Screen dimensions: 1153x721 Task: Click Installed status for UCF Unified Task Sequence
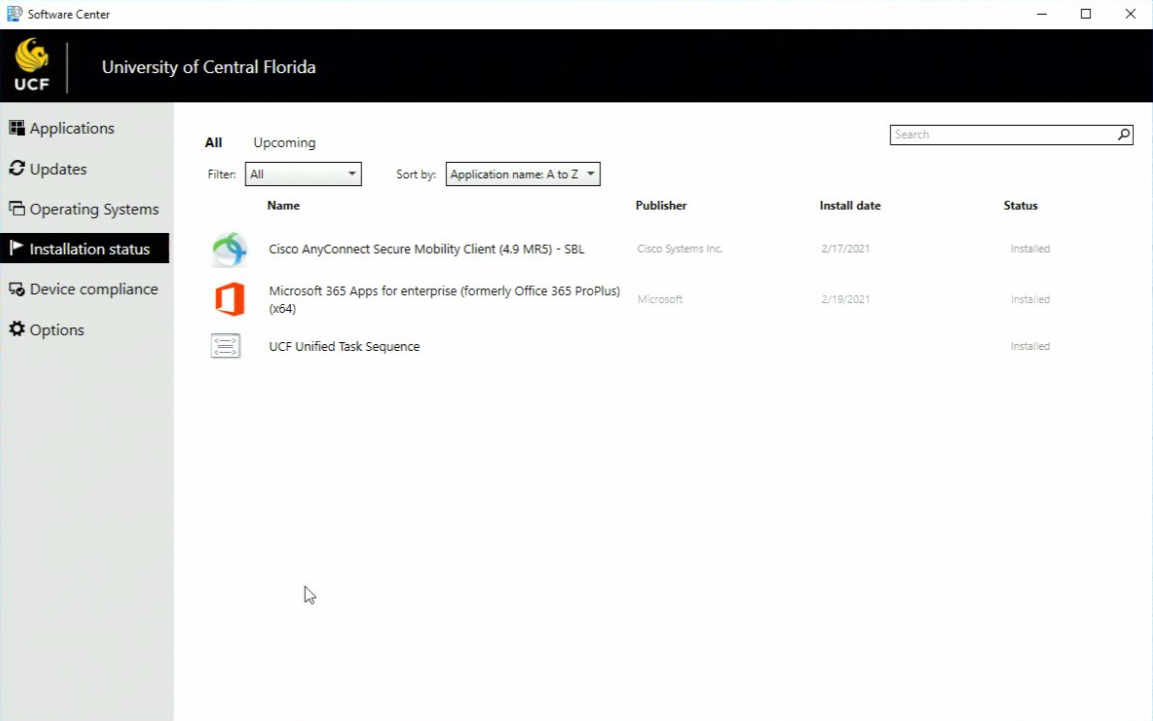pyautogui.click(x=1030, y=346)
